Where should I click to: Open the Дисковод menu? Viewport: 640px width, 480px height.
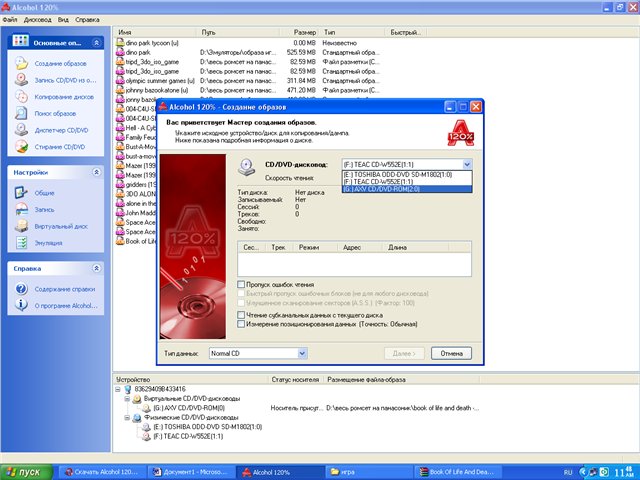pyautogui.click(x=37, y=19)
